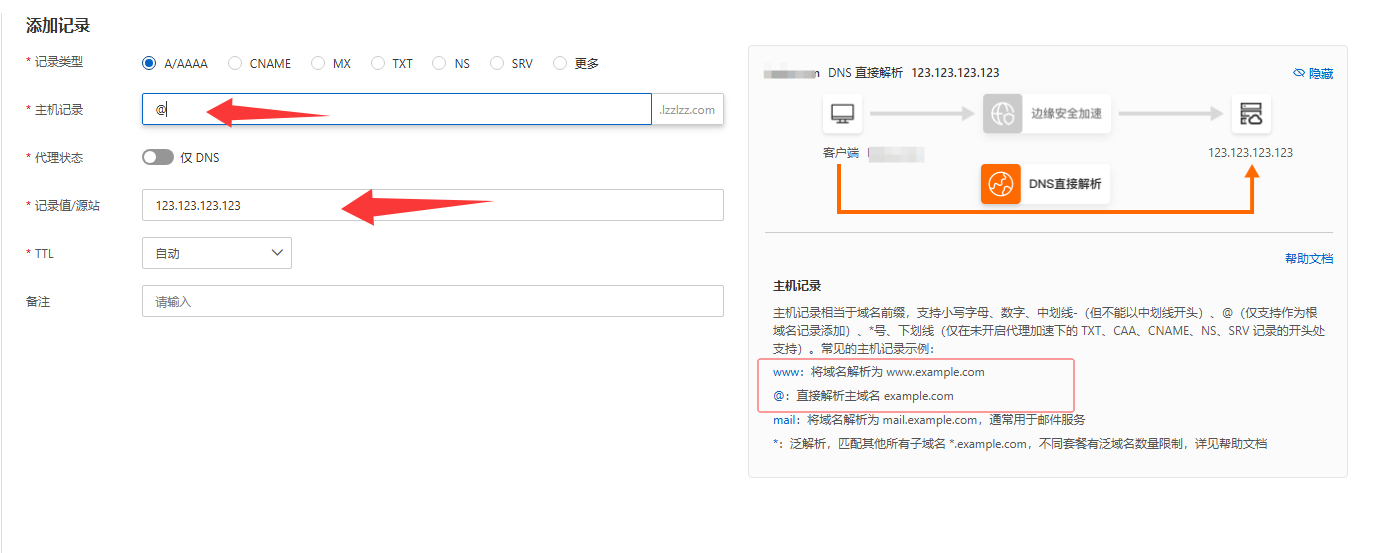Click the client computer monitor icon
This screenshot has height=553, width=1390.
[x=842, y=114]
